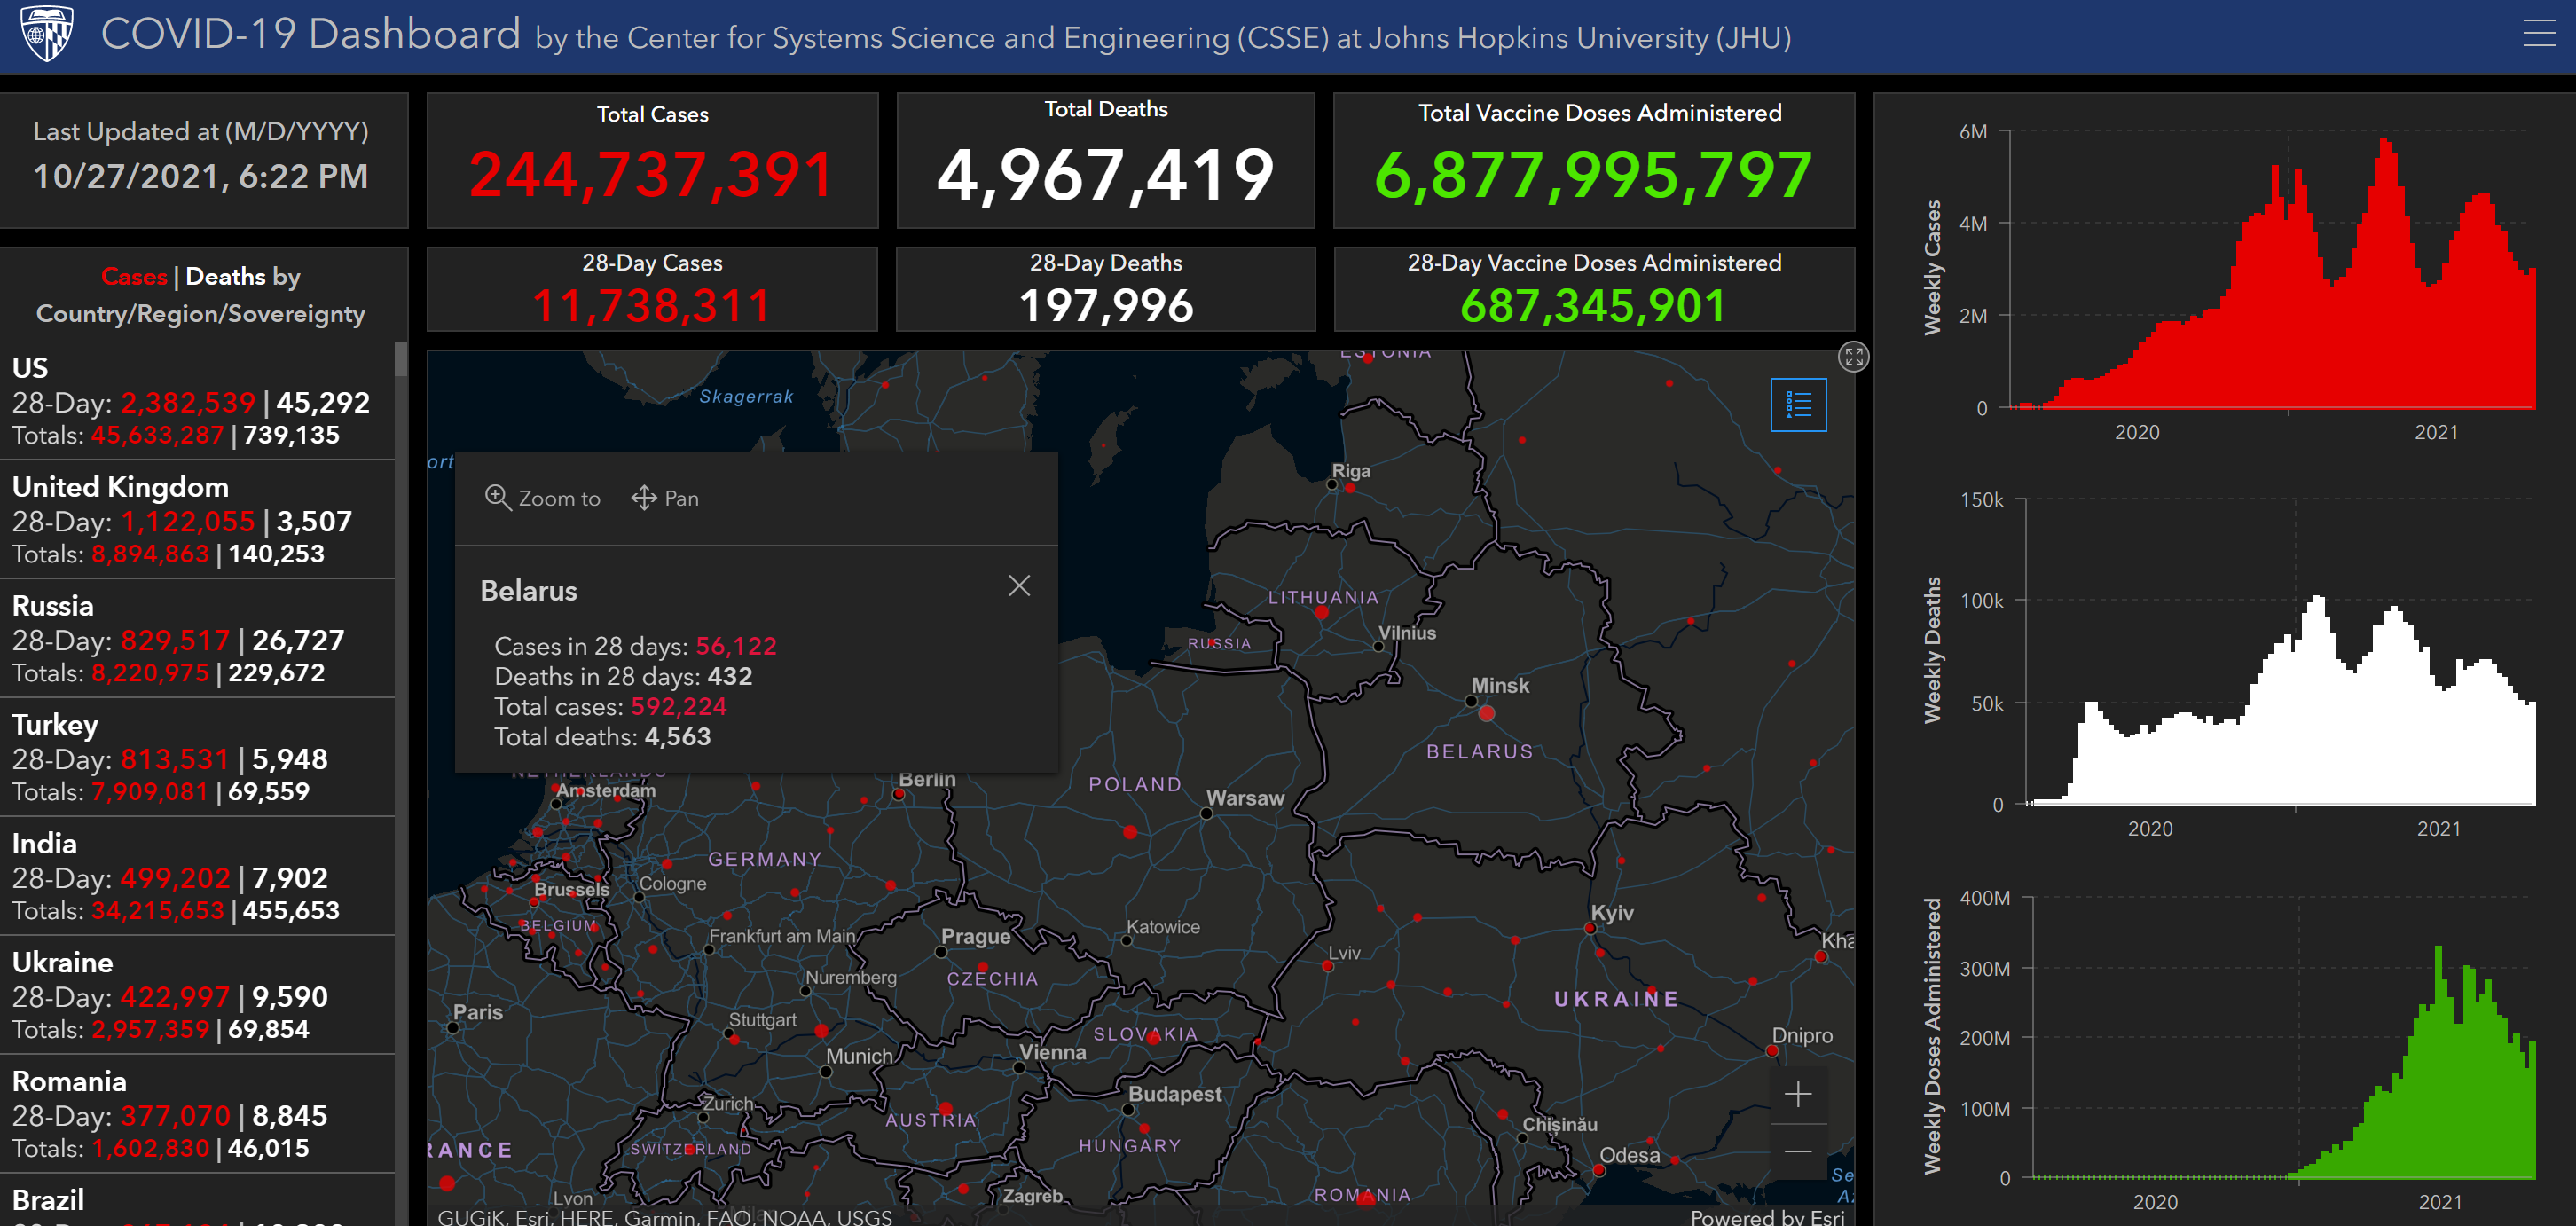Select India in the country list
This screenshot has width=2576, height=1226.
197,877
